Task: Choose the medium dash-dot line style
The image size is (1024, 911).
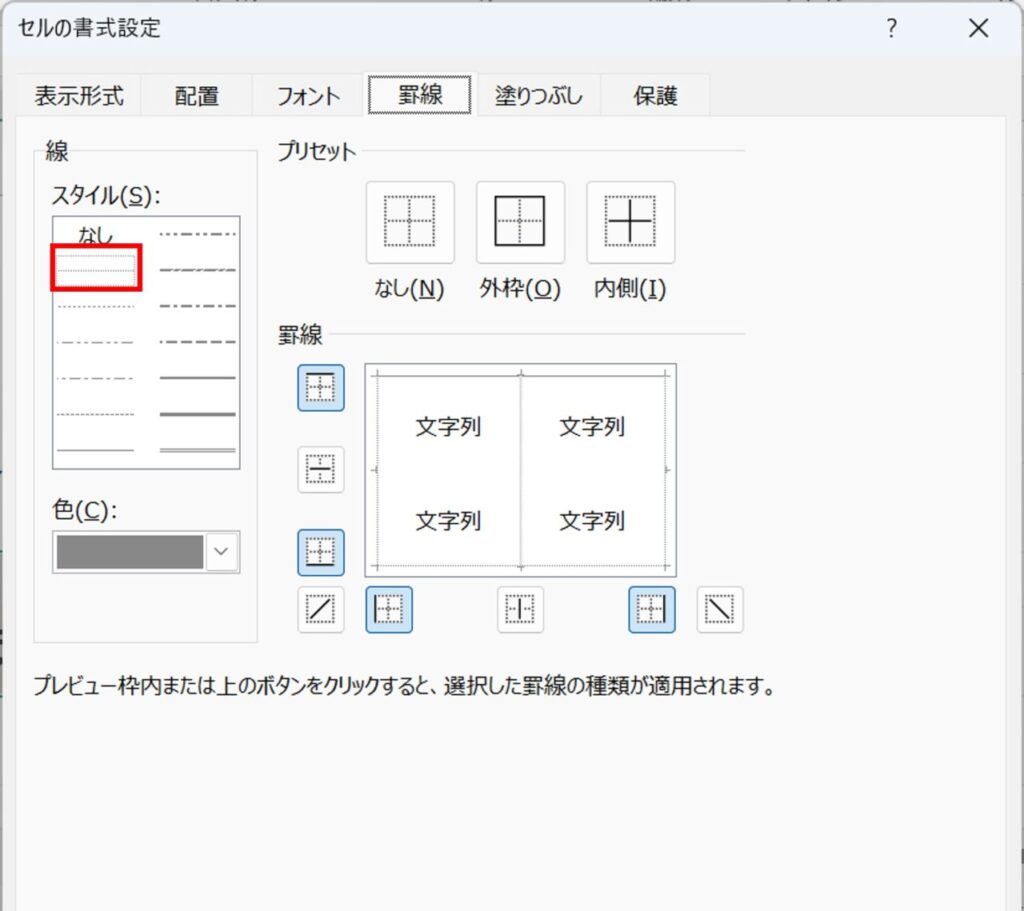Action: (197, 306)
